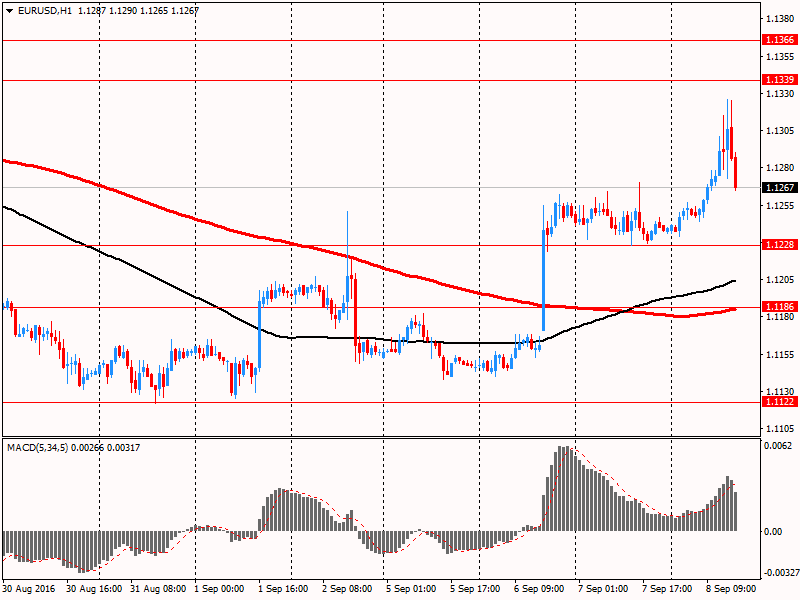This screenshot has width=800, height=600.
Task: Select the EURUSD,H1 chart title text
Action: click(x=45, y=11)
